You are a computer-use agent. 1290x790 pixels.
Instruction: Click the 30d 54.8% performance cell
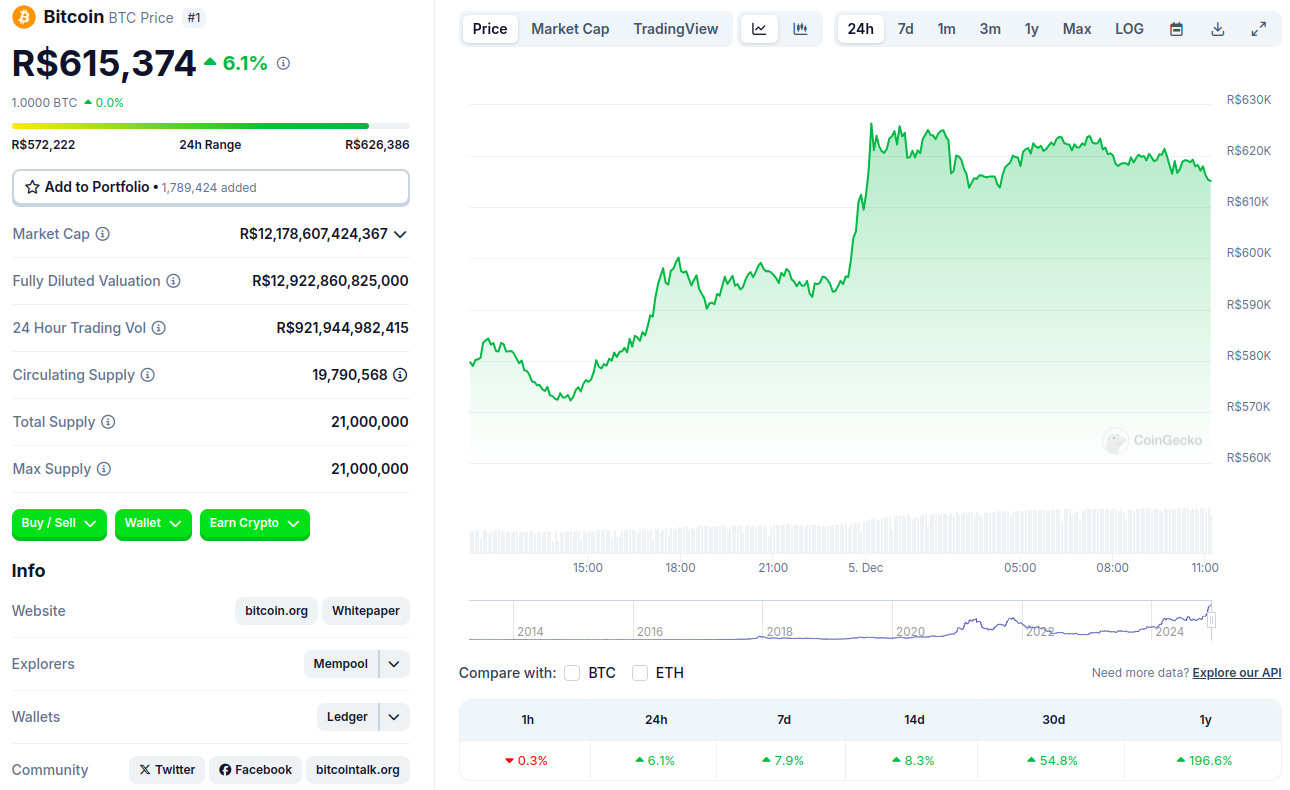pos(1053,761)
